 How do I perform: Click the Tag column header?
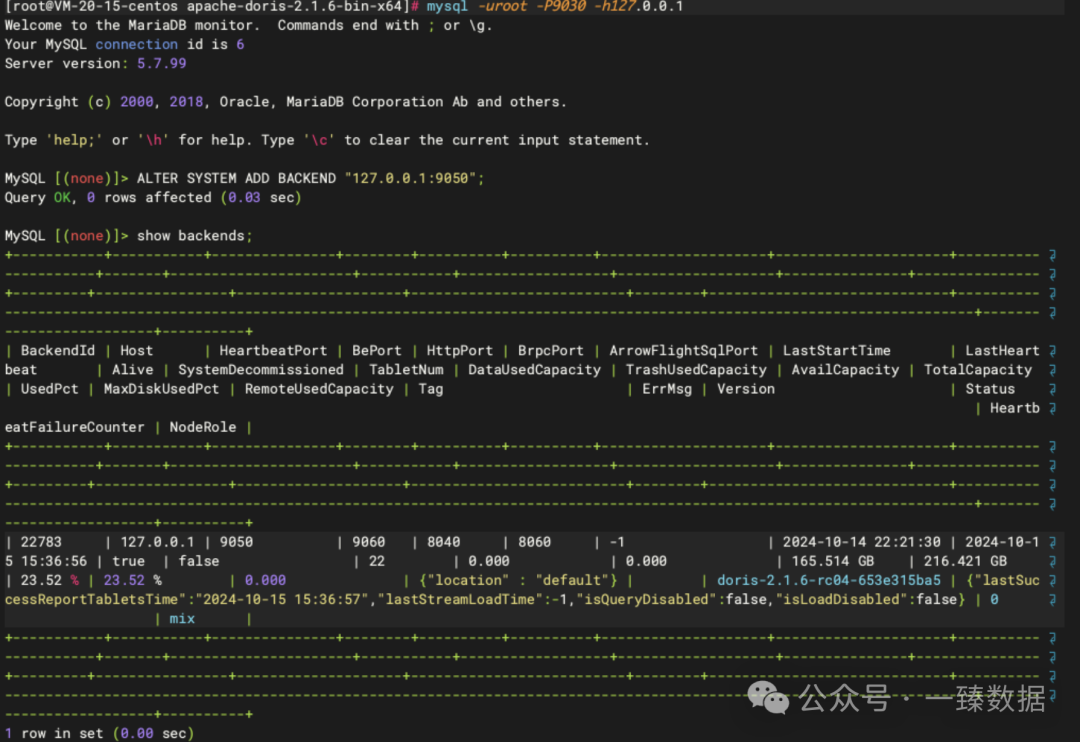pyautogui.click(x=430, y=389)
